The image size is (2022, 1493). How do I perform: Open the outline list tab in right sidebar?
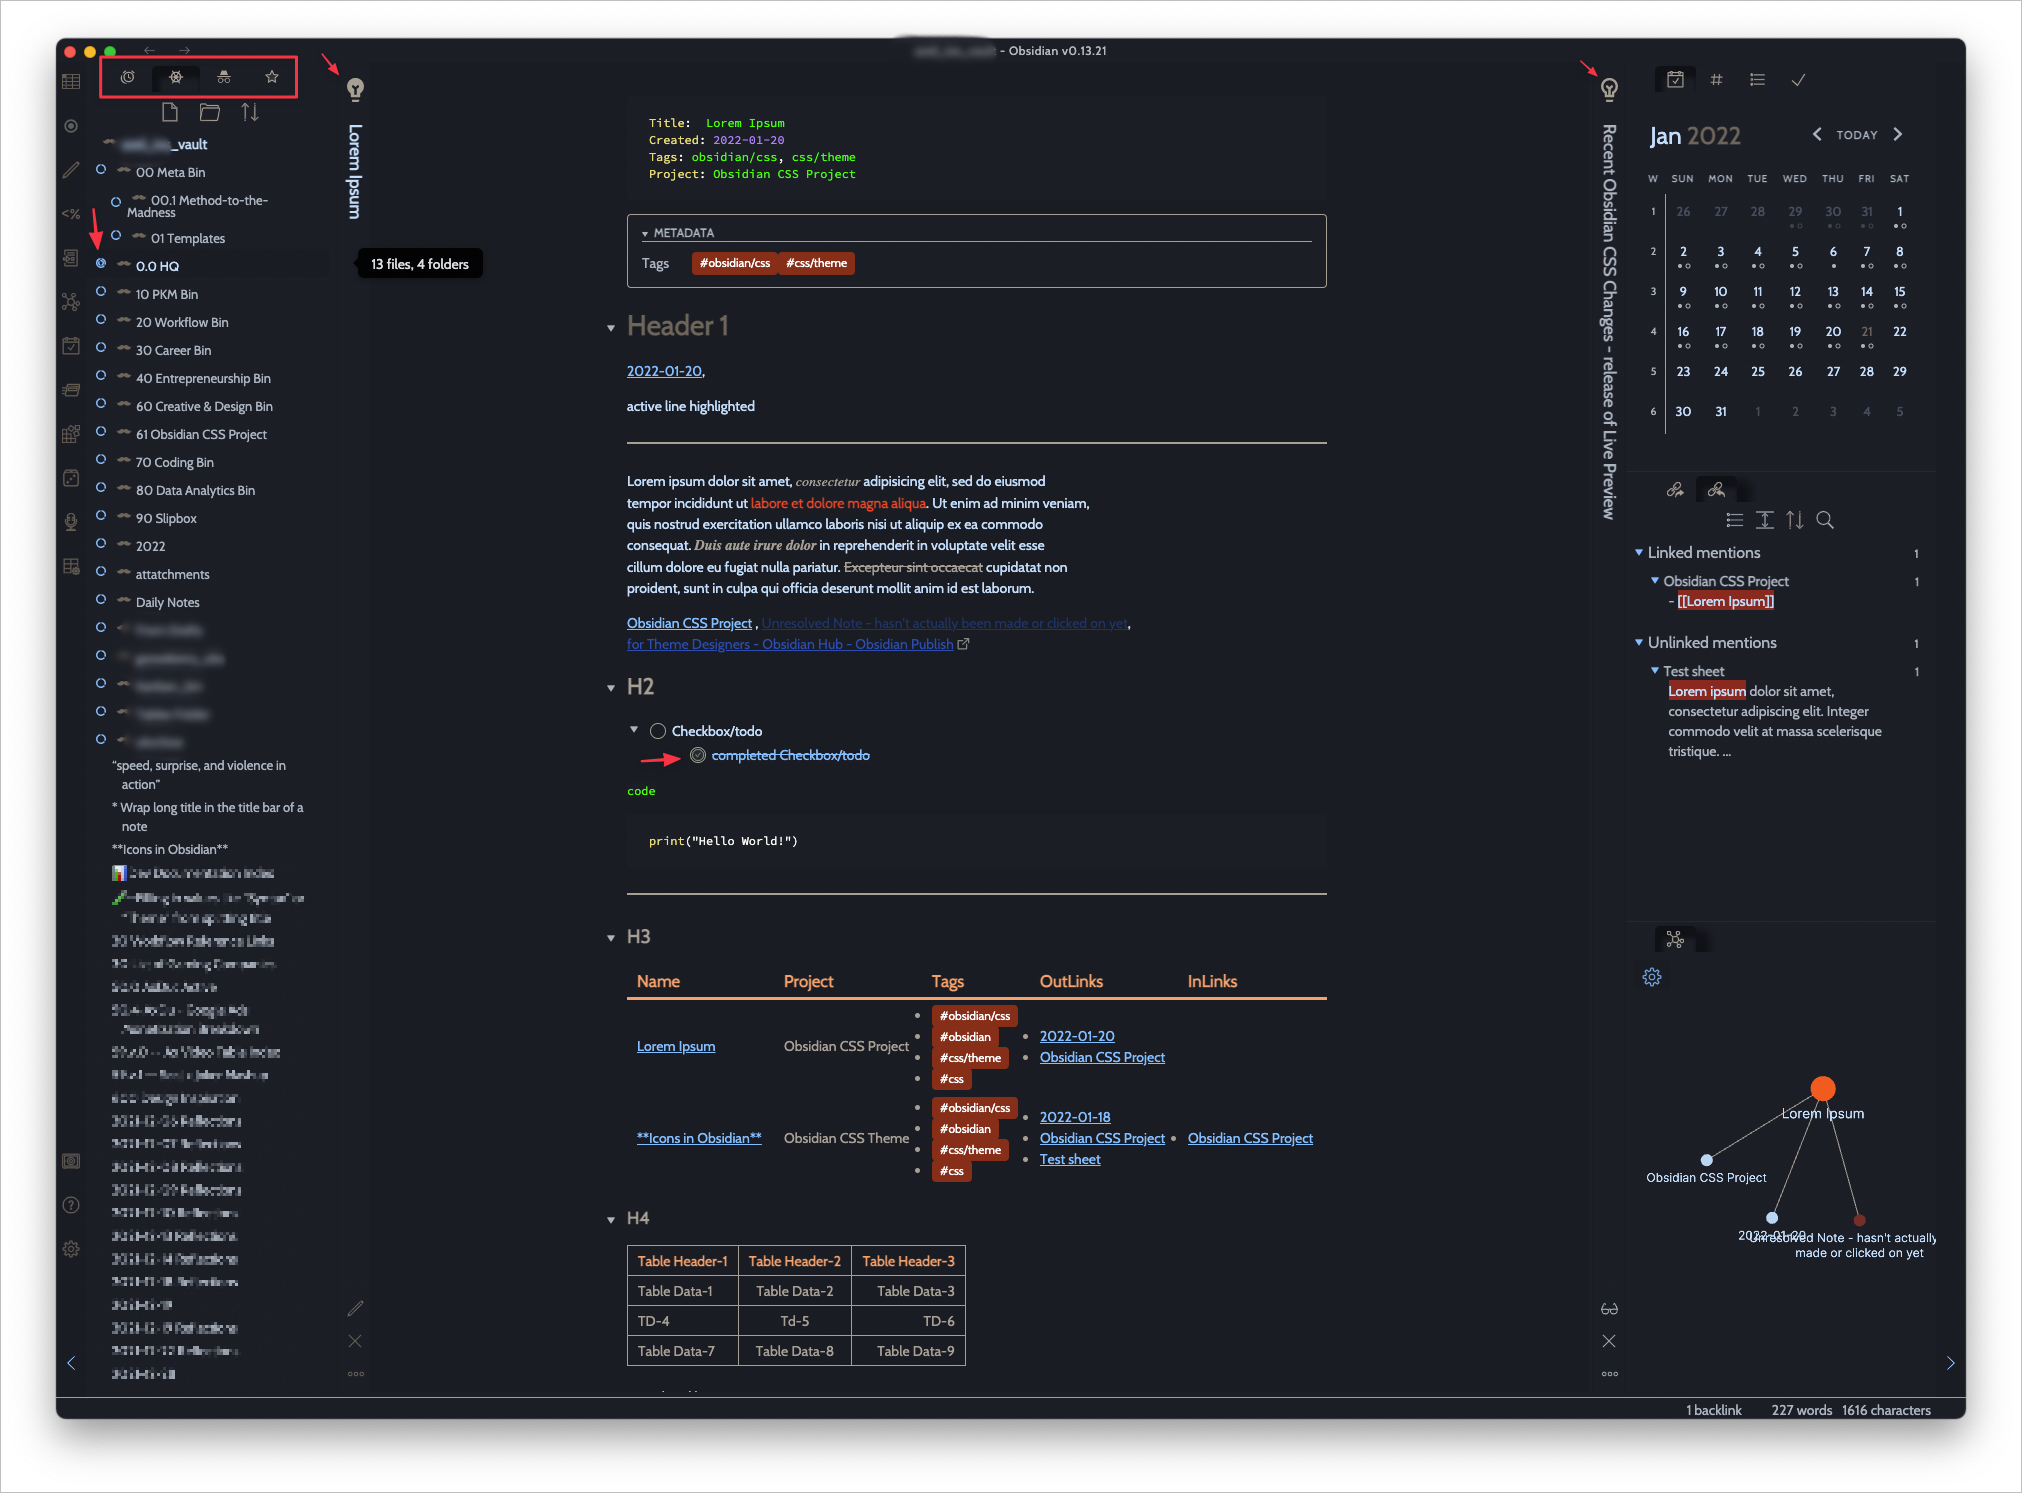(x=1757, y=80)
